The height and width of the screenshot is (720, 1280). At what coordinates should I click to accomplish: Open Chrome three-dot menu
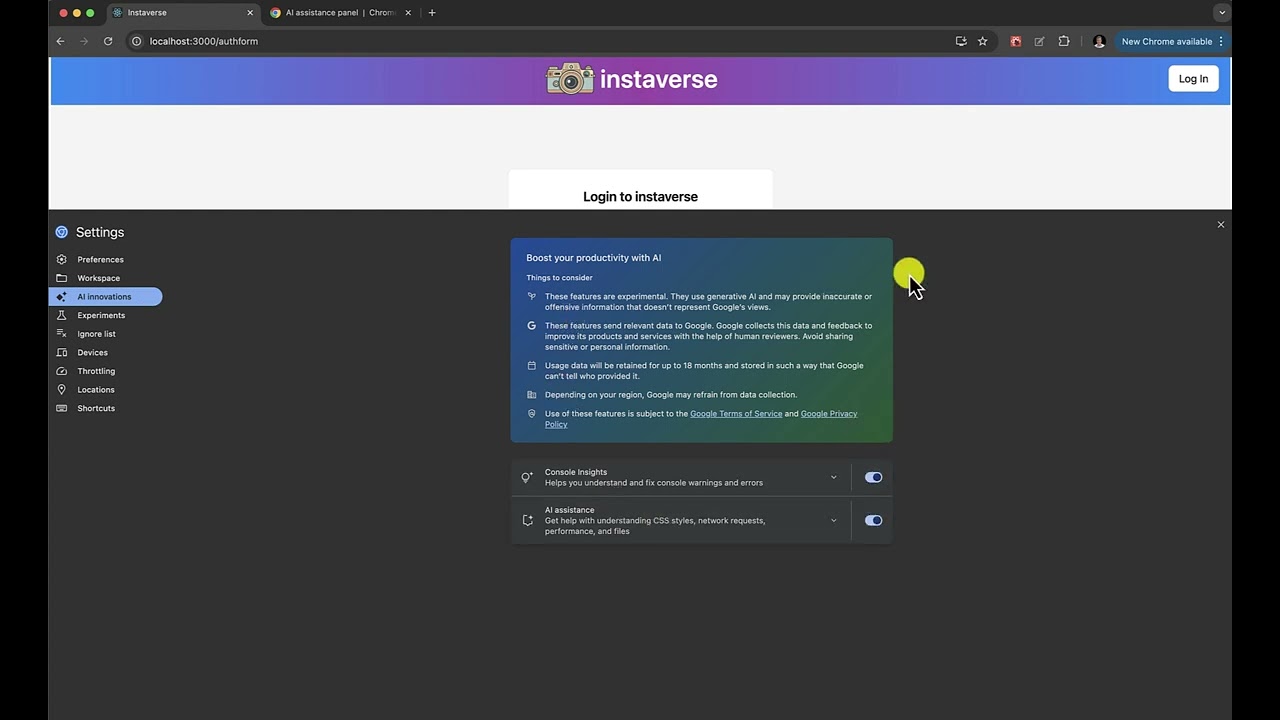point(1221,41)
